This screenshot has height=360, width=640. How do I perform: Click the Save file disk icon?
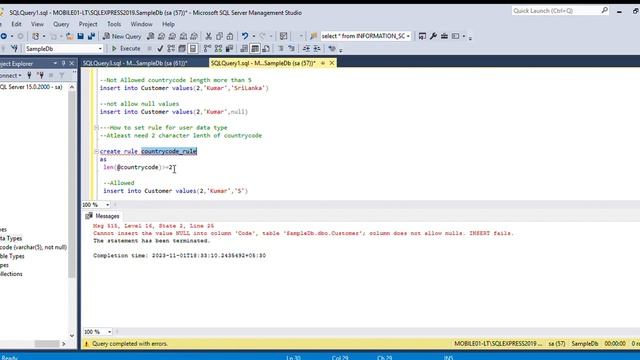coord(80,36)
